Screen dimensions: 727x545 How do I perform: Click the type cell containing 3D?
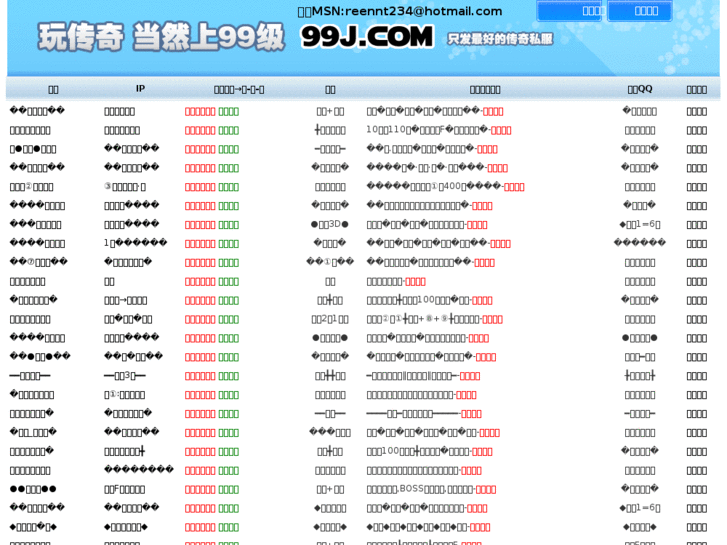pos(330,224)
